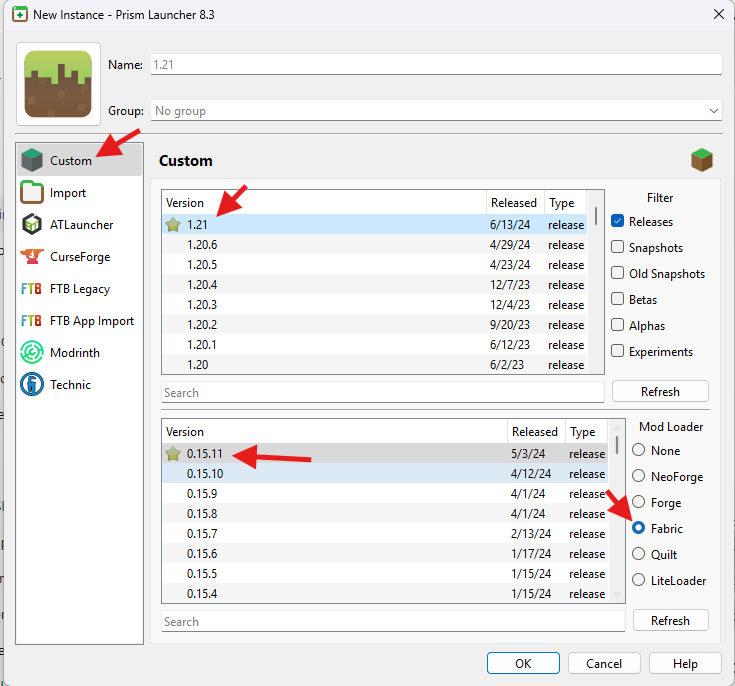Image resolution: width=735 pixels, height=686 pixels.
Task: Enable the Betas filter
Action: point(617,299)
